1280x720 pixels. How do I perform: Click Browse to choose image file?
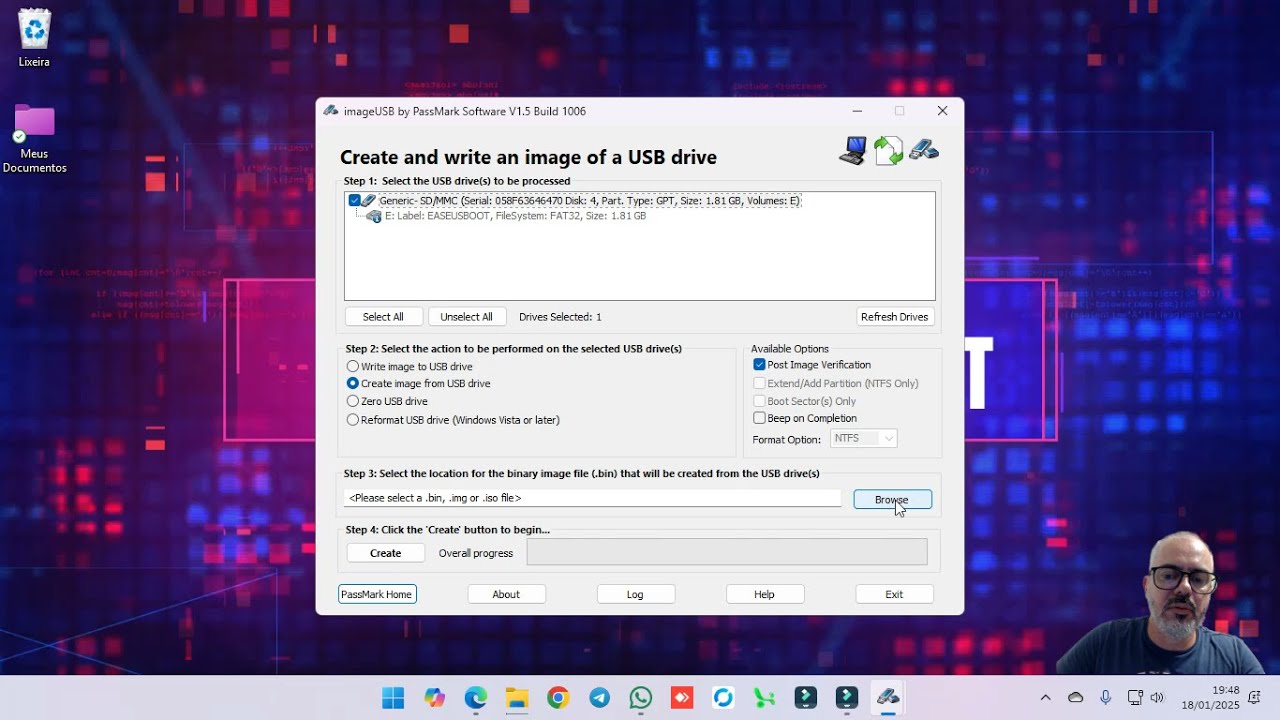(x=892, y=499)
